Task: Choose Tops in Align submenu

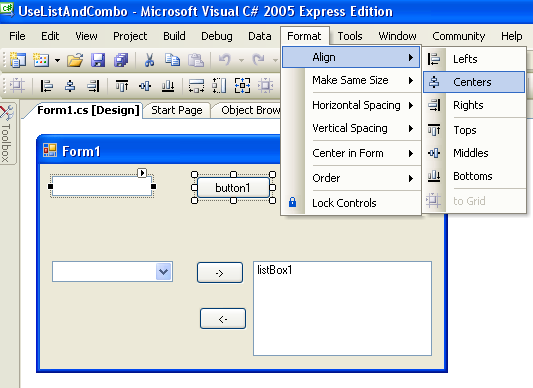Action: pos(474,130)
